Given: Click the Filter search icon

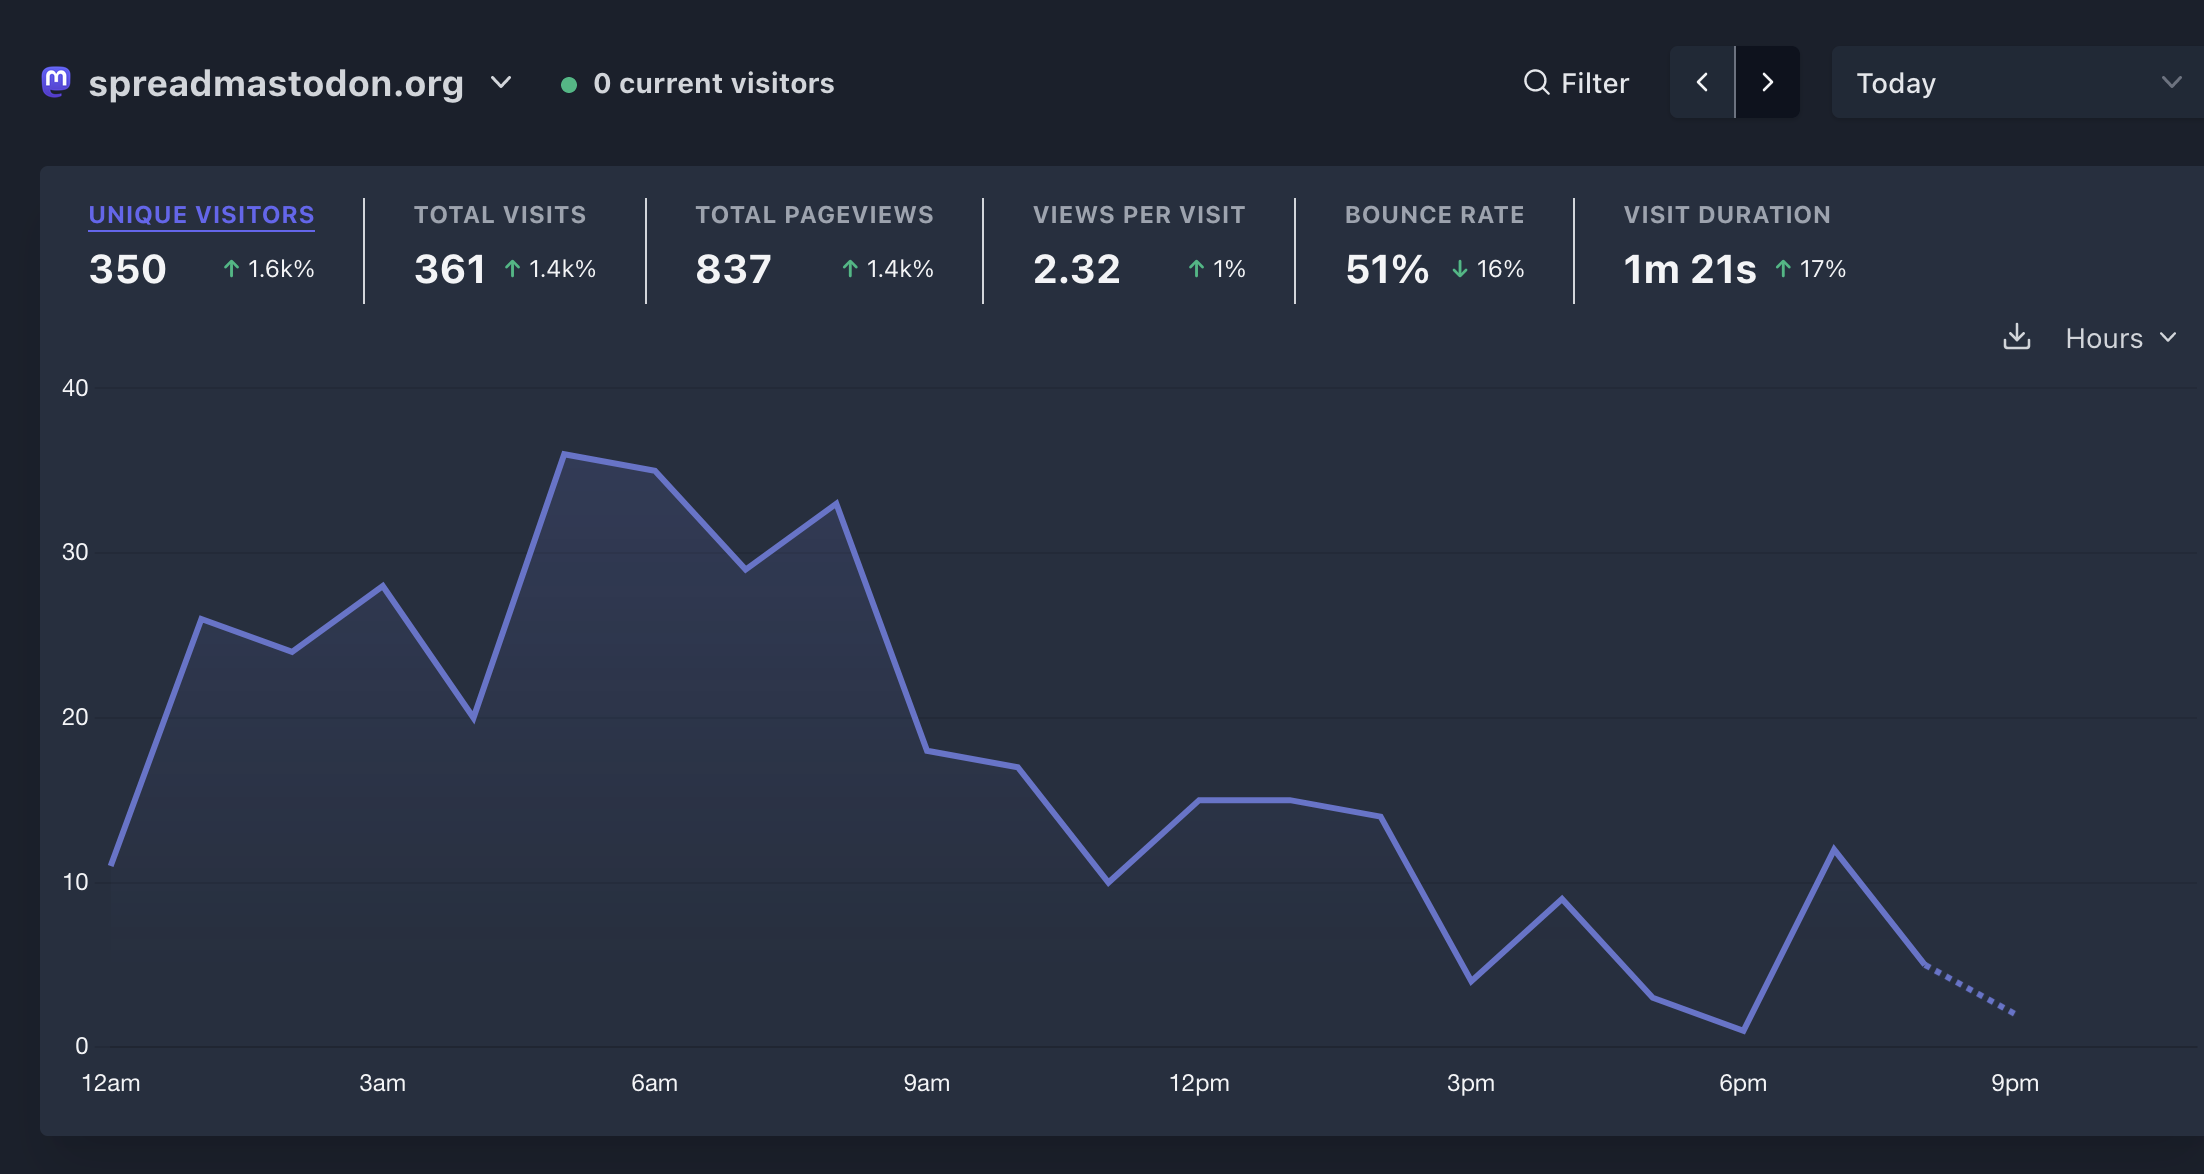Looking at the screenshot, I should point(1536,82).
